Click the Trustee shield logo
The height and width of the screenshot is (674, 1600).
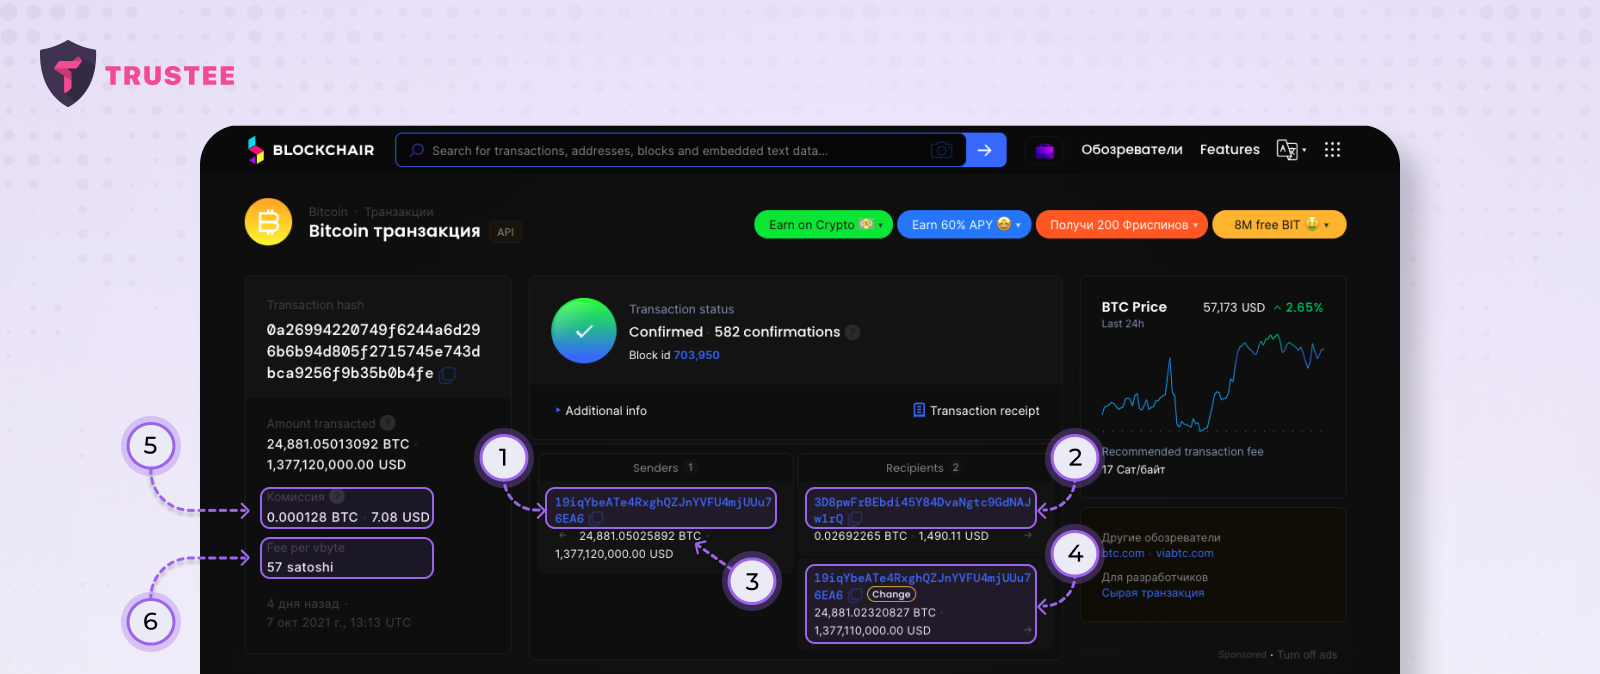pyautogui.click(x=68, y=73)
